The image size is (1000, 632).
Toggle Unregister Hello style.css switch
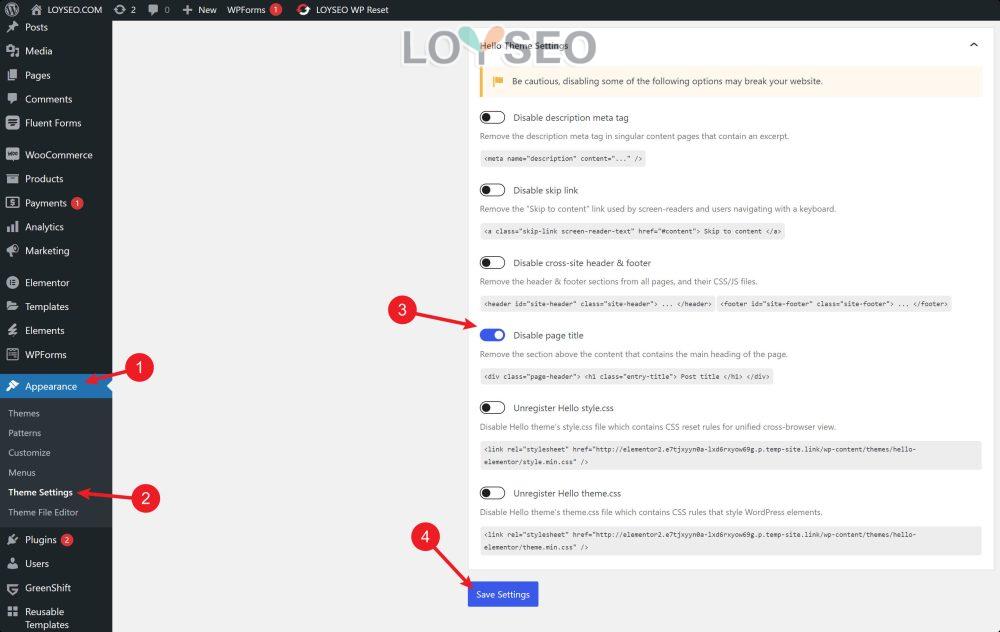click(x=492, y=408)
